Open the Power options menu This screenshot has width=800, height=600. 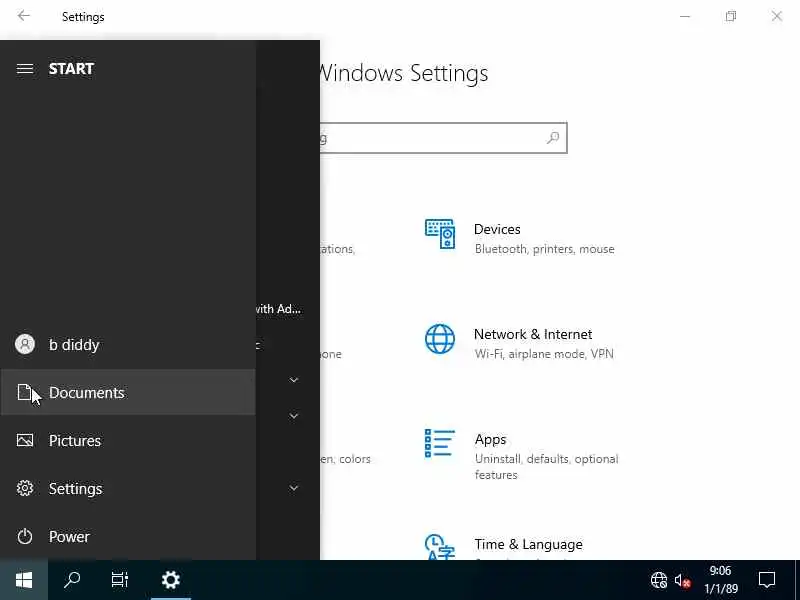128,536
